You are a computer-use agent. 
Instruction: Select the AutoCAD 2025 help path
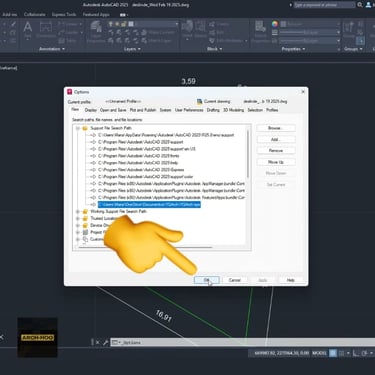(x=138, y=163)
